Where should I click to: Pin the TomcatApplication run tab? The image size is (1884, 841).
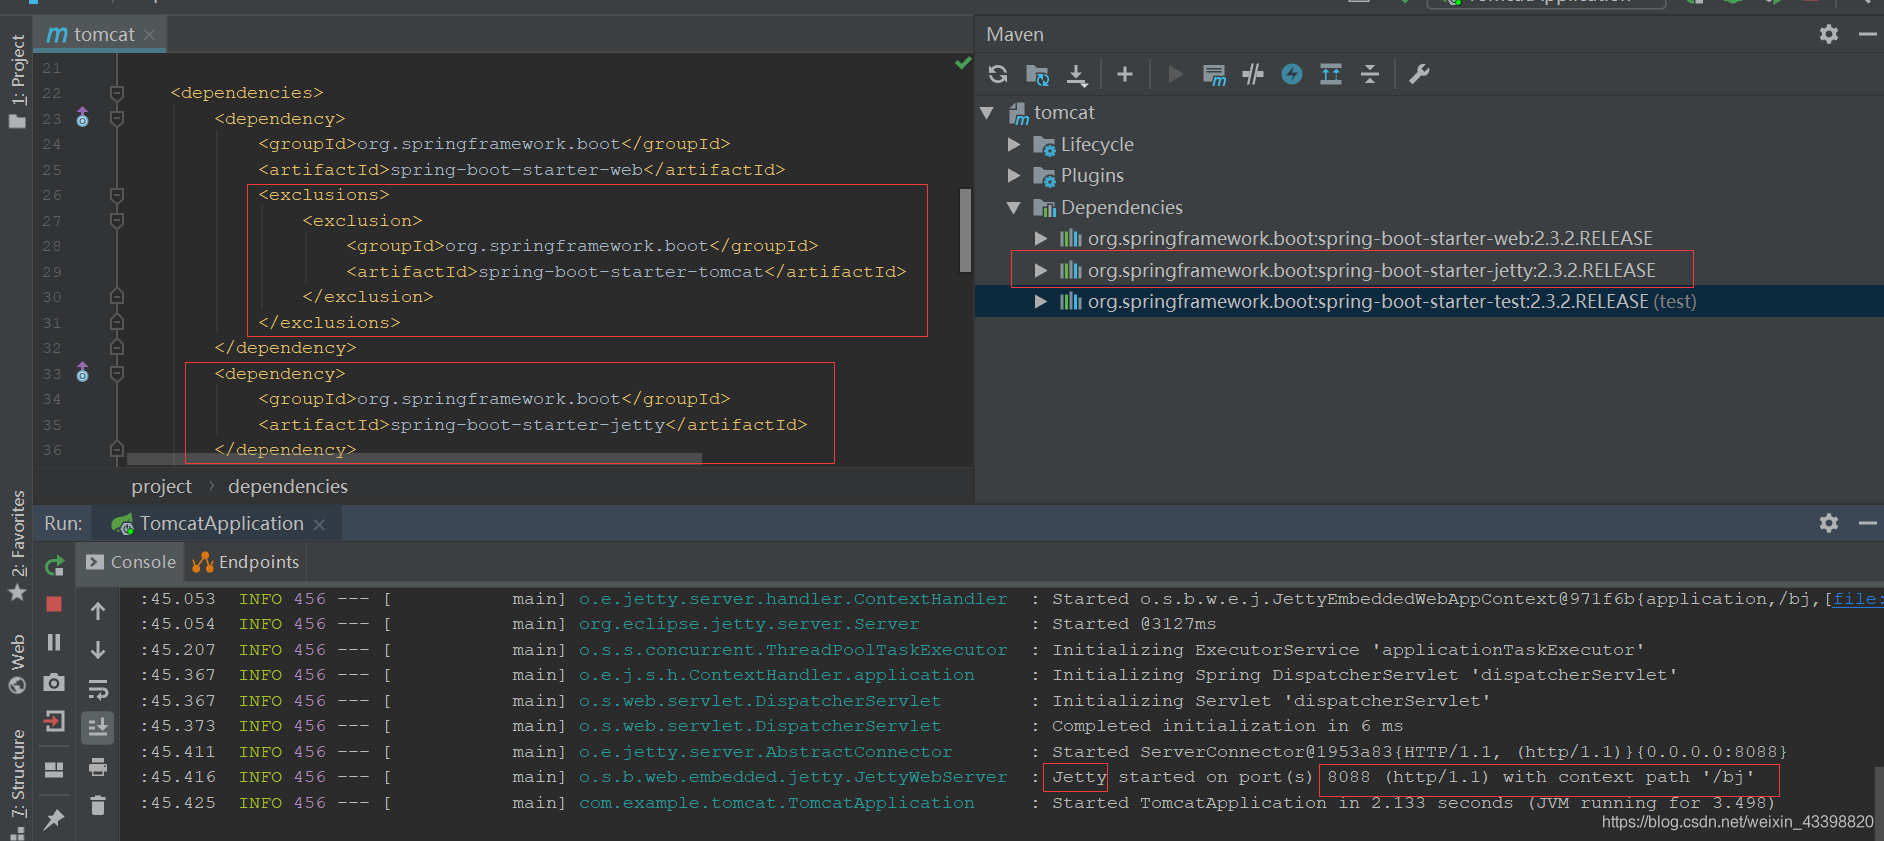tap(54, 819)
